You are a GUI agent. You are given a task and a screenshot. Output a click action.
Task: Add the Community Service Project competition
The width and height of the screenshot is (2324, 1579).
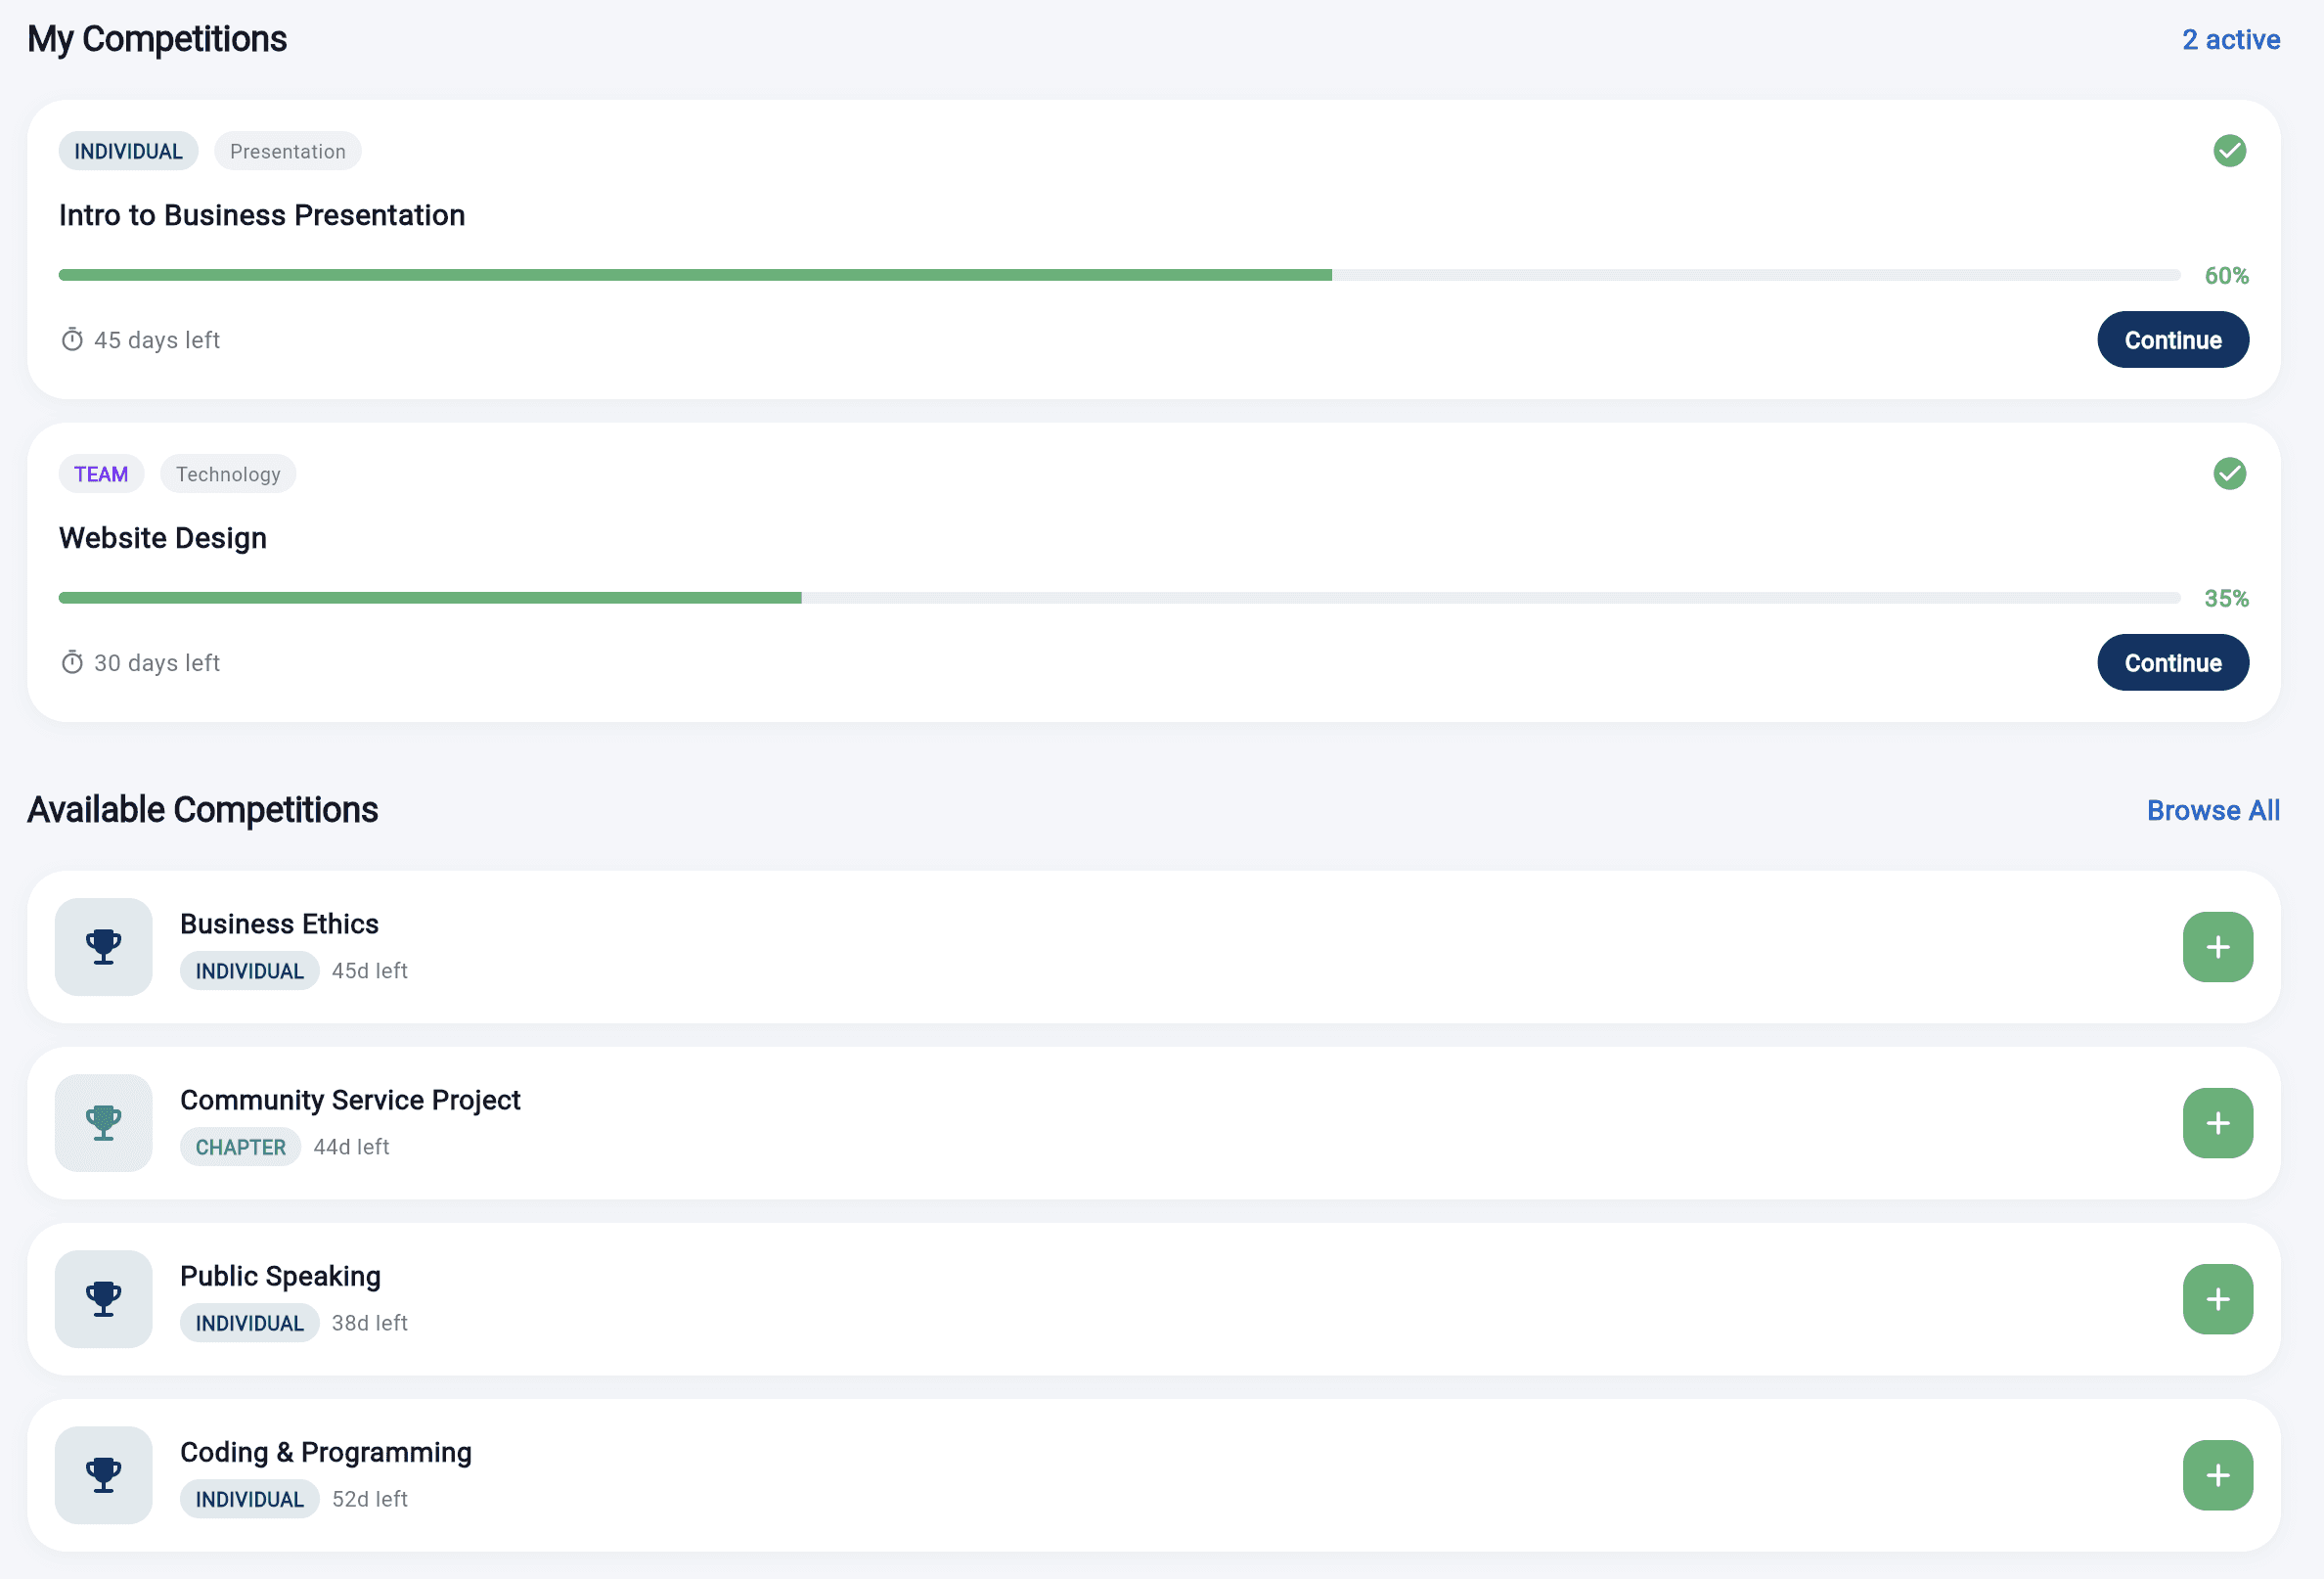point(2217,1122)
